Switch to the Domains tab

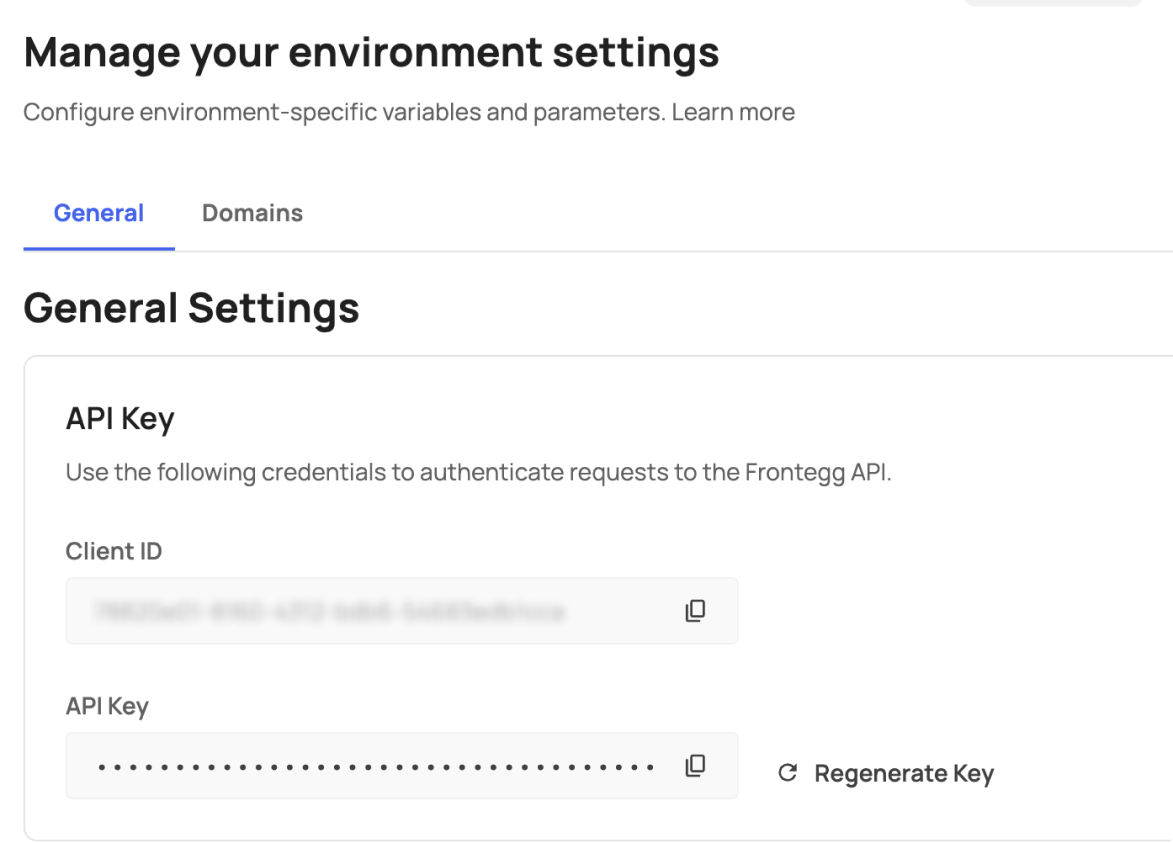pos(252,213)
